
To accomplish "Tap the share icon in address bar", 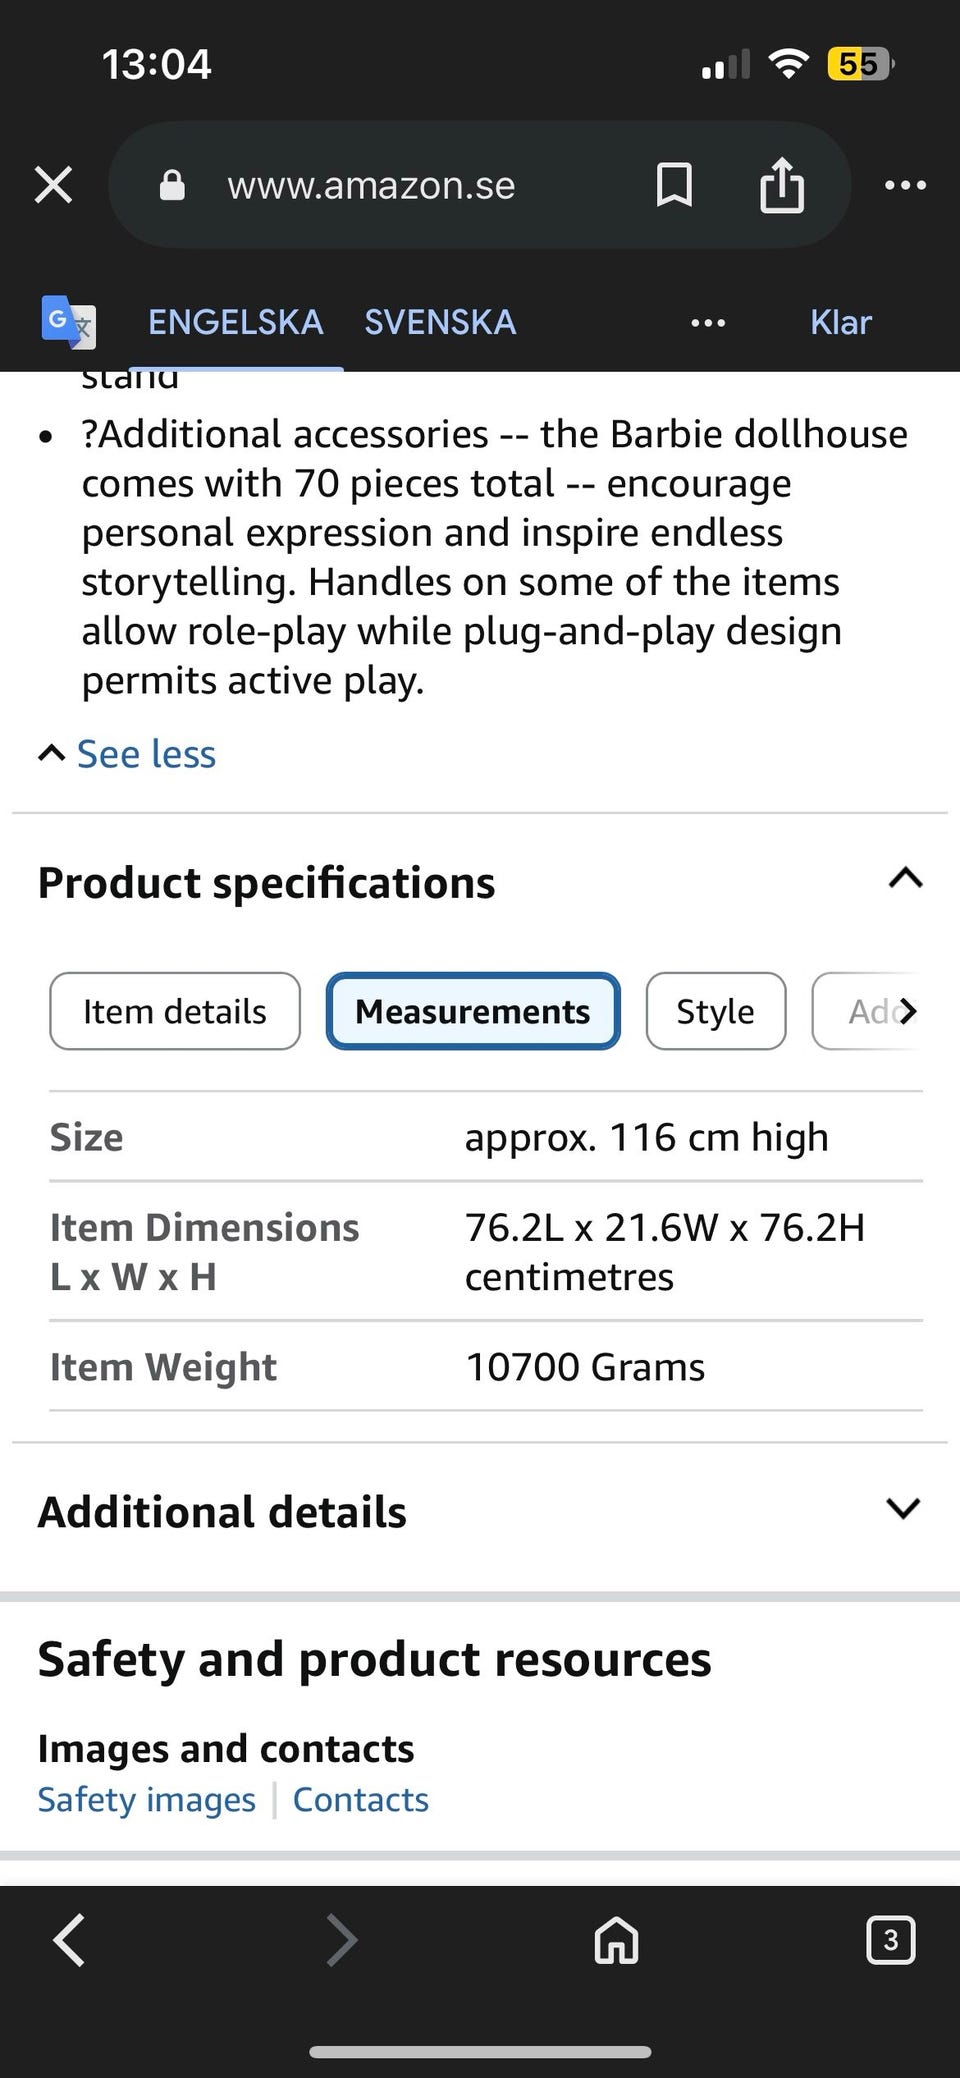I will click(x=781, y=185).
